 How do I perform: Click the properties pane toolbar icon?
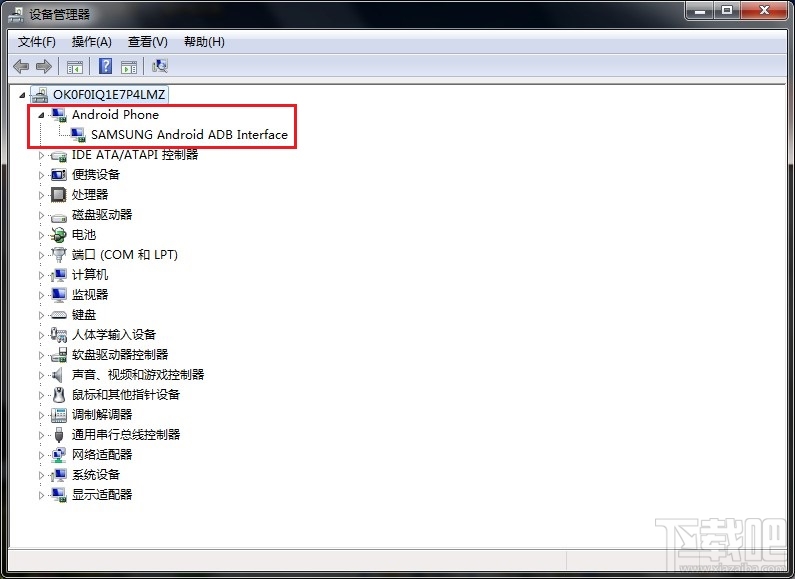click(x=129, y=66)
